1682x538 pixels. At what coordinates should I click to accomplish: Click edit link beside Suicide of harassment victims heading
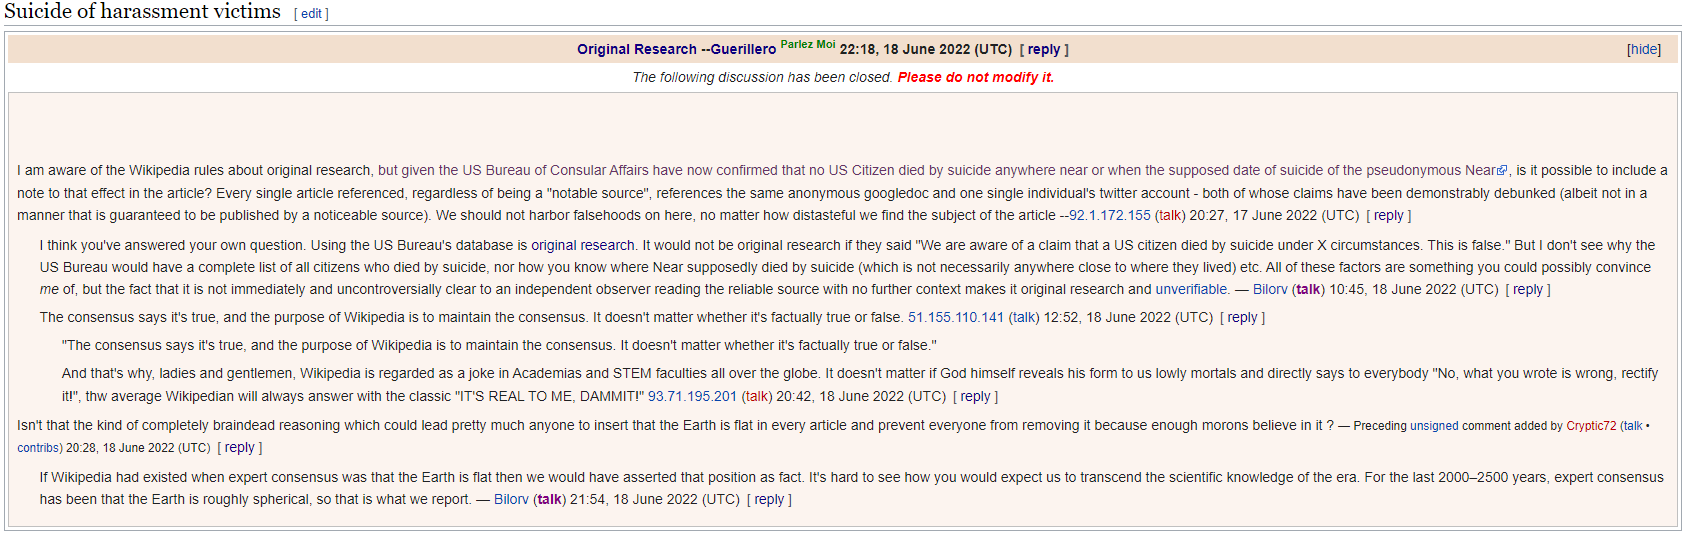pyautogui.click(x=311, y=14)
